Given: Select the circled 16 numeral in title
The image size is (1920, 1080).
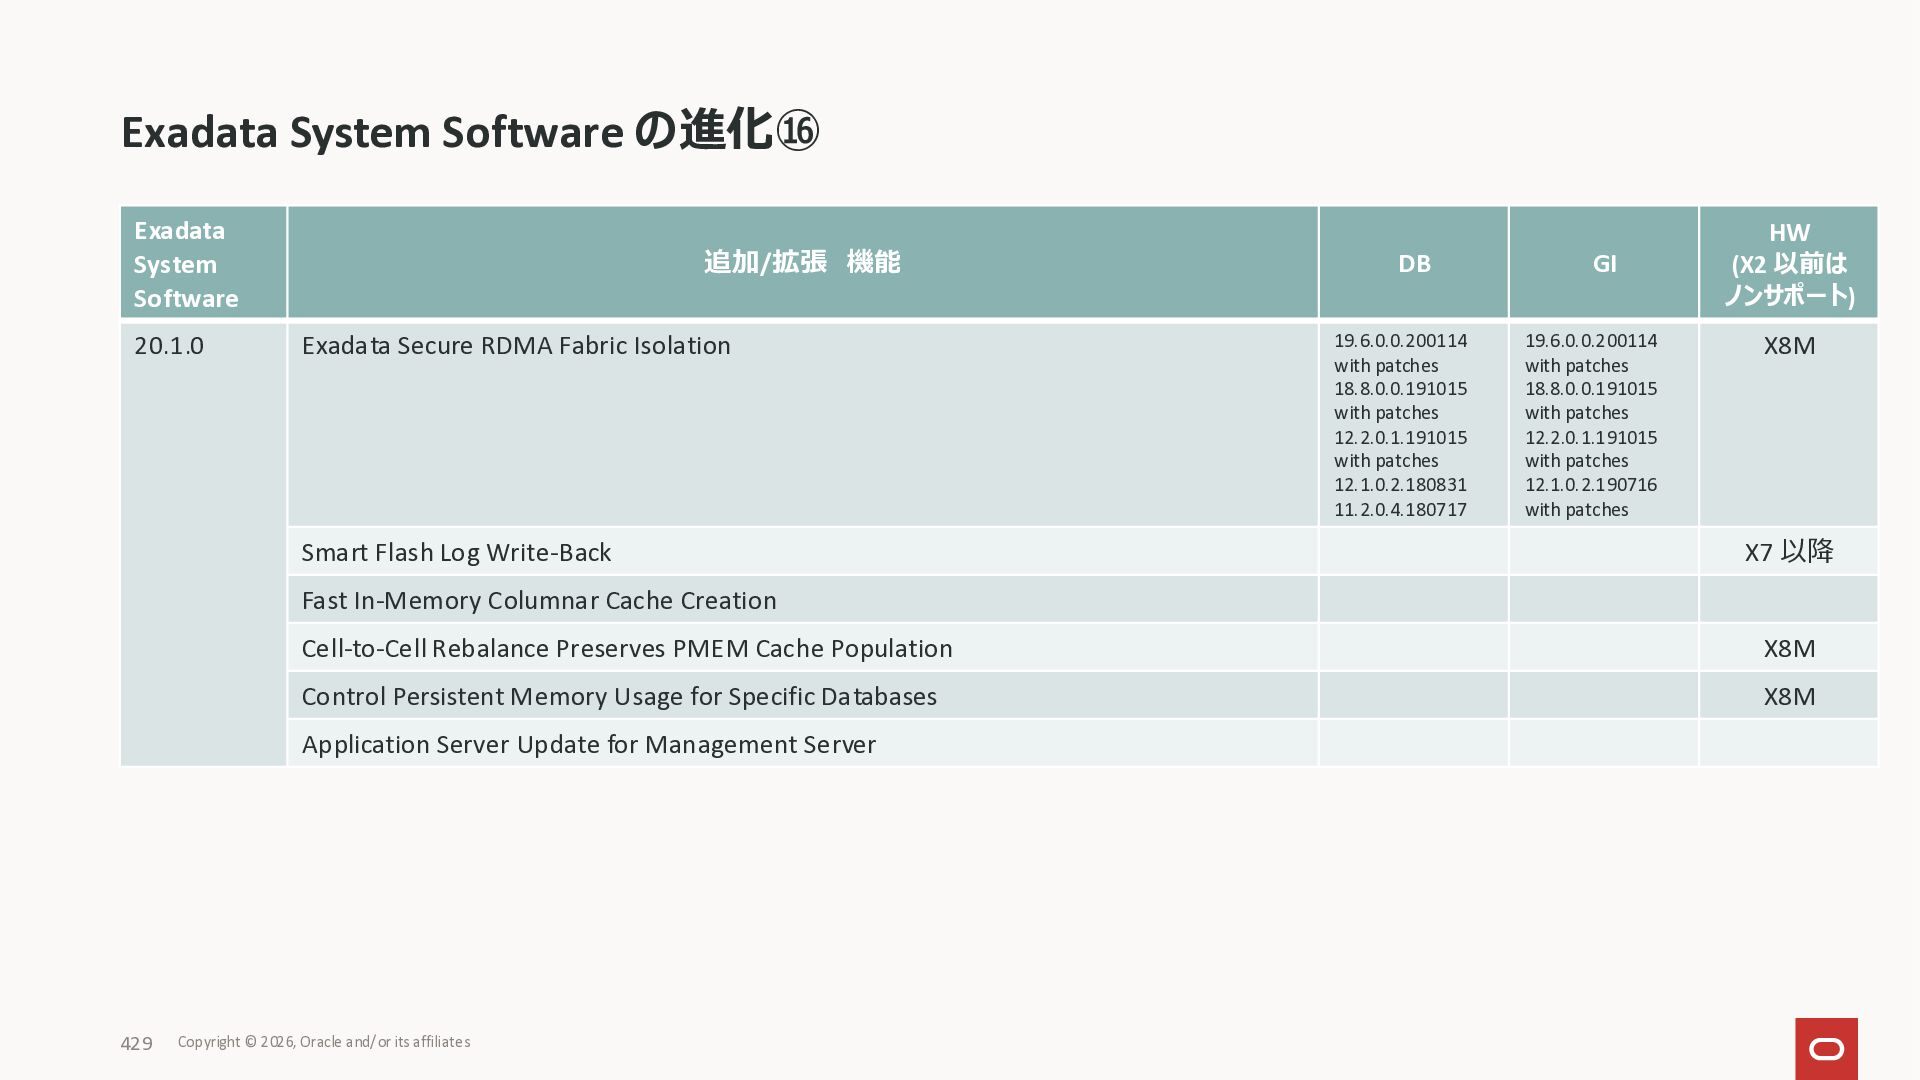Looking at the screenshot, I should (797, 131).
